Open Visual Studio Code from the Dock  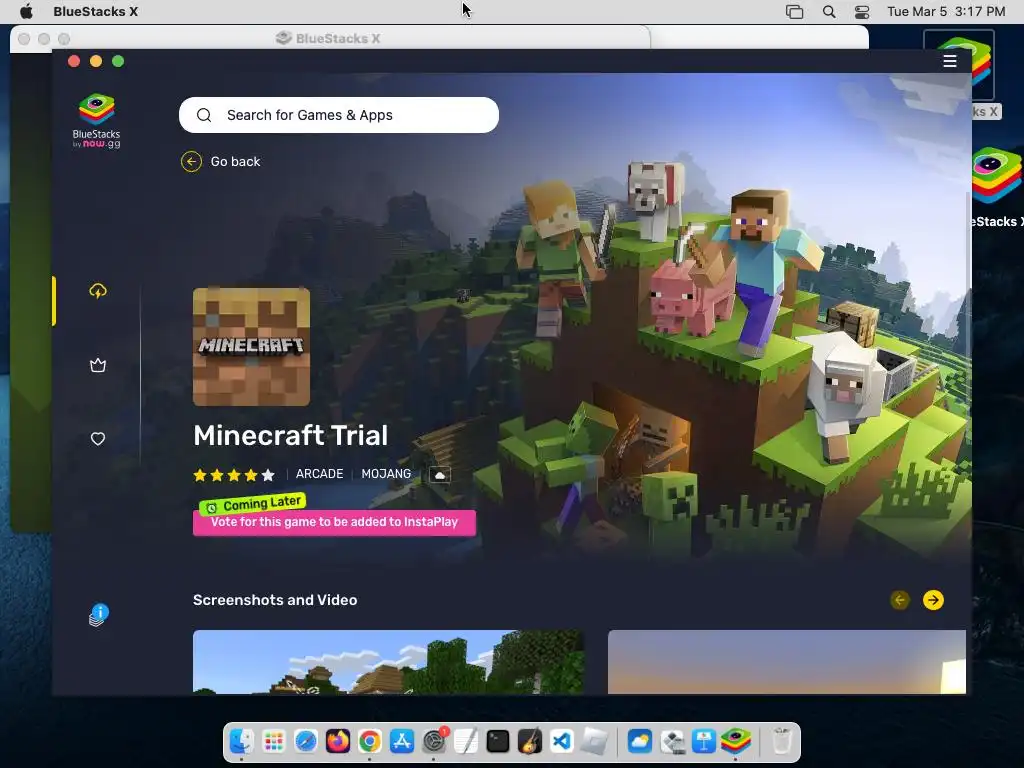[x=562, y=742]
